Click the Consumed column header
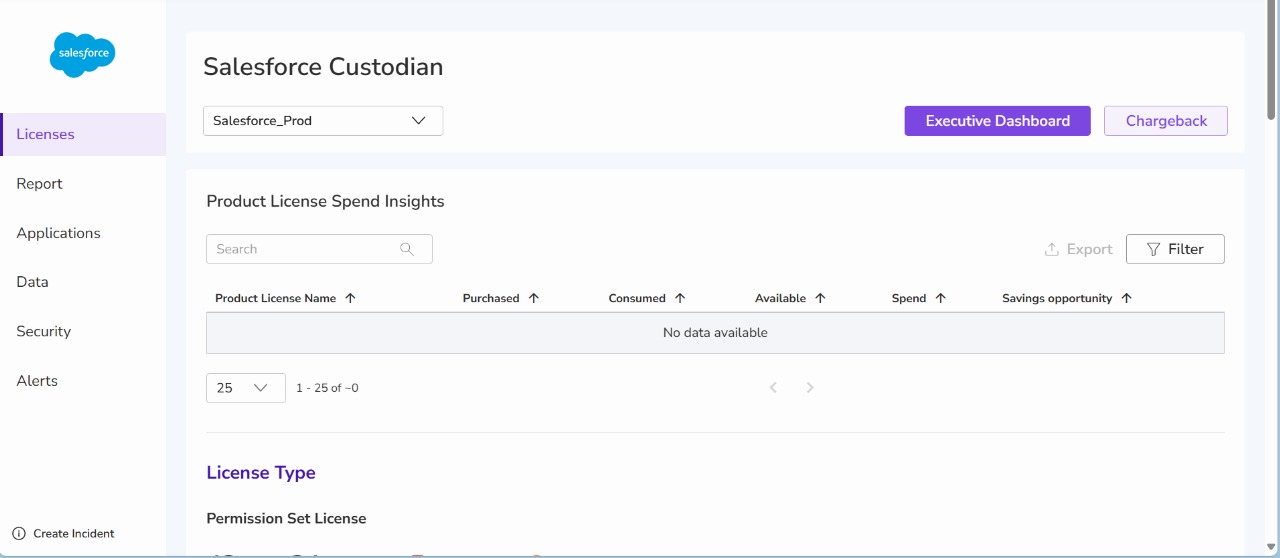The width and height of the screenshot is (1280, 558). coord(637,298)
